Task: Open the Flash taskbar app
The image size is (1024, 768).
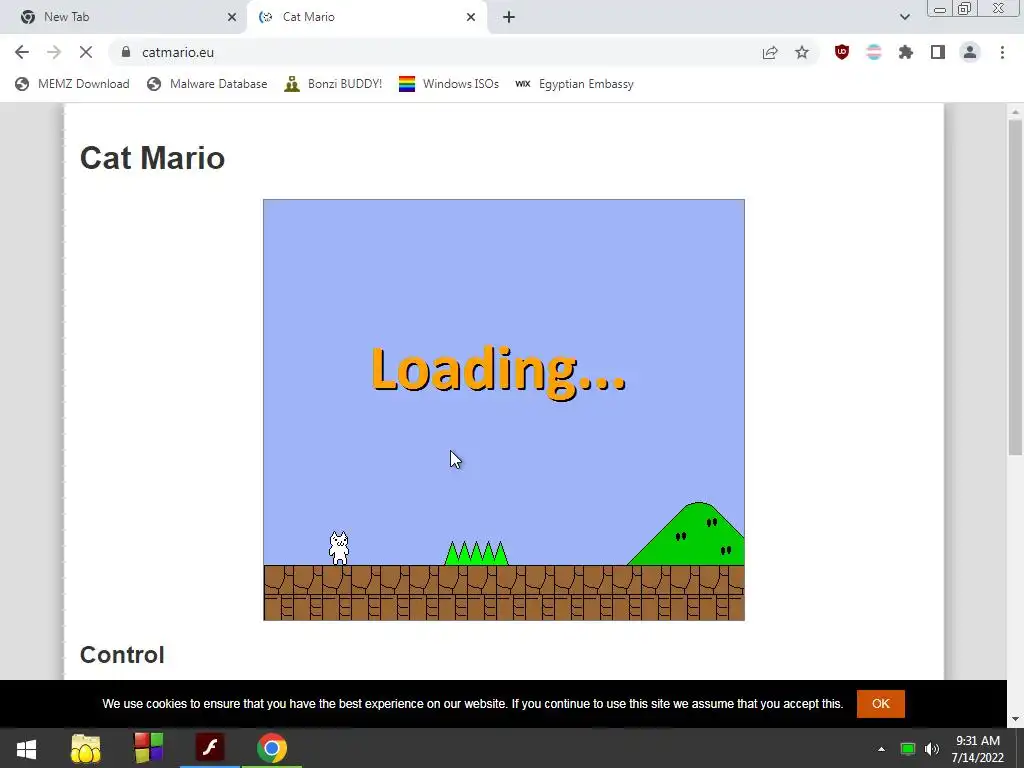Action: click(210, 748)
